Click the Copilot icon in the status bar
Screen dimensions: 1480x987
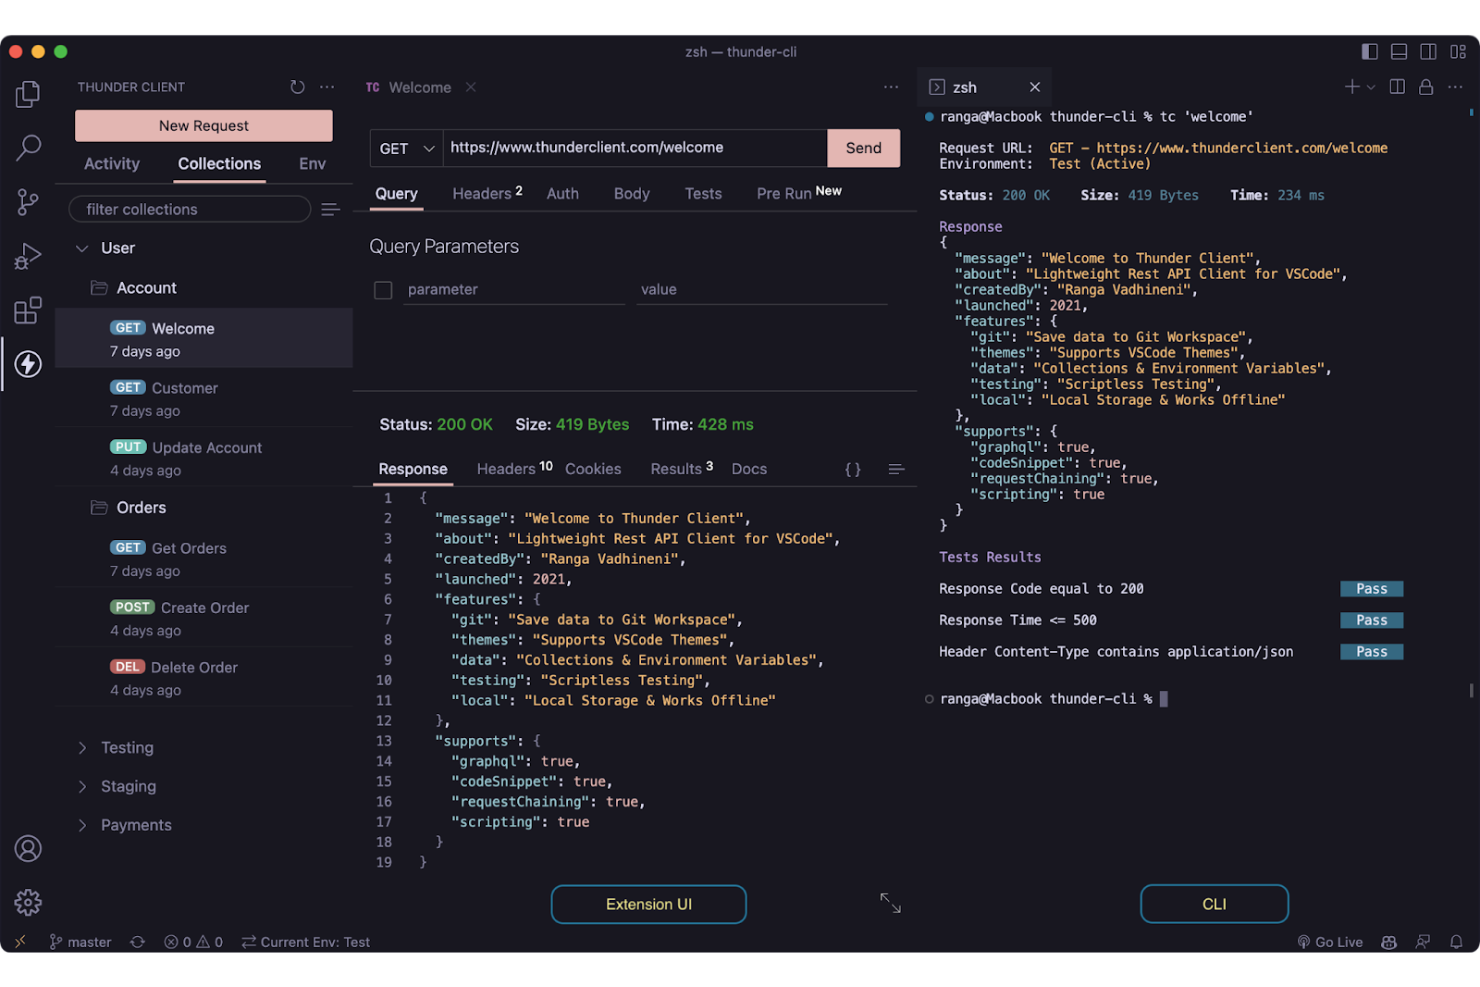click(1389, 942)
